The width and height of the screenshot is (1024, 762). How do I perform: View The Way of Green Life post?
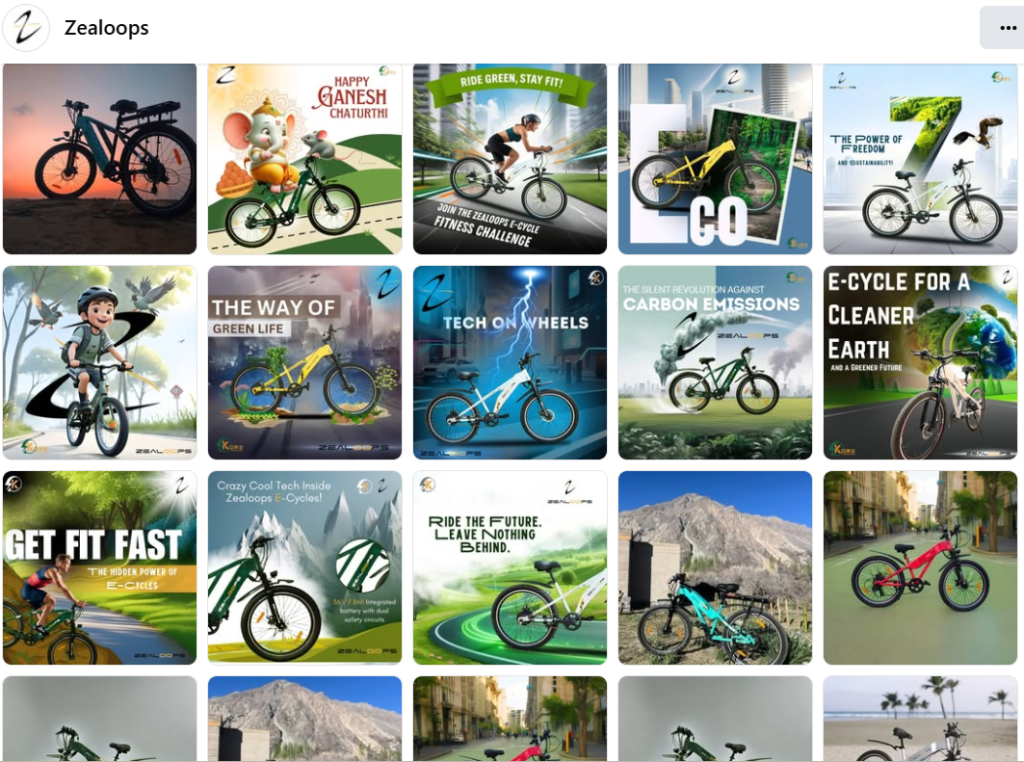[305, 362]
